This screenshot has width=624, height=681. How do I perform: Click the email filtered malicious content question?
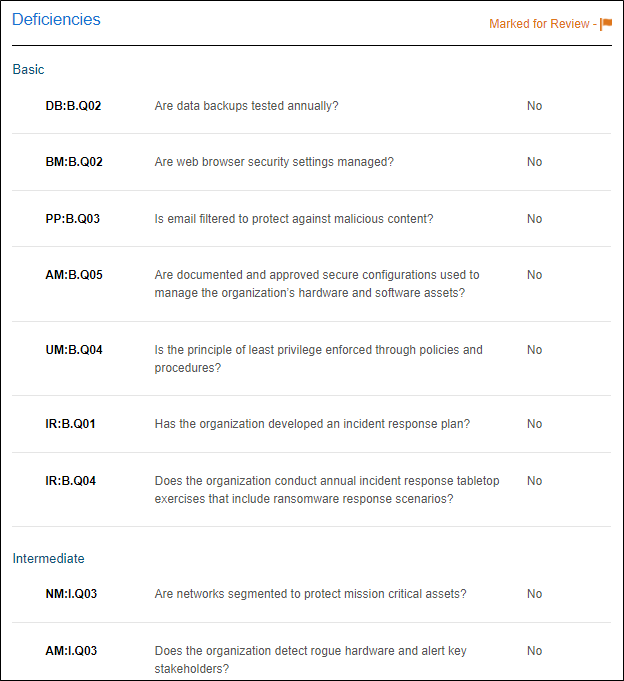tap(293, 219)
